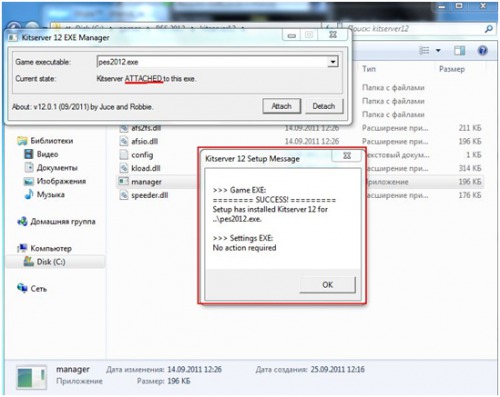The image size is (500, 397).
Task: Click the Библиотеки folder icon
Action: click(x=22, y=141)
